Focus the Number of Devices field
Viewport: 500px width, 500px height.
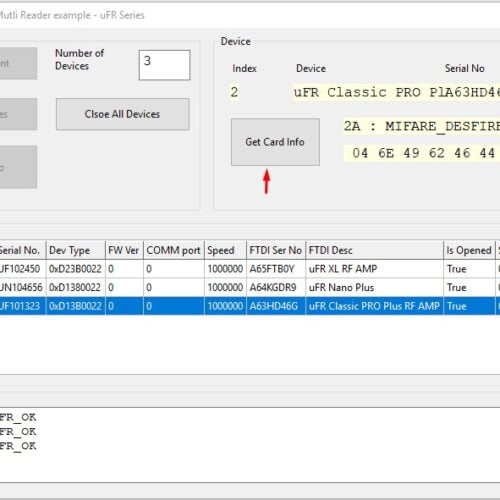coord(165,65)
